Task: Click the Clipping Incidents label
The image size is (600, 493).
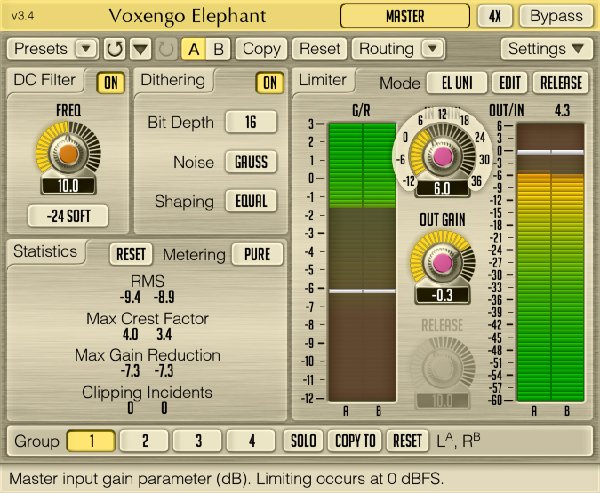Action: (147, 393)
